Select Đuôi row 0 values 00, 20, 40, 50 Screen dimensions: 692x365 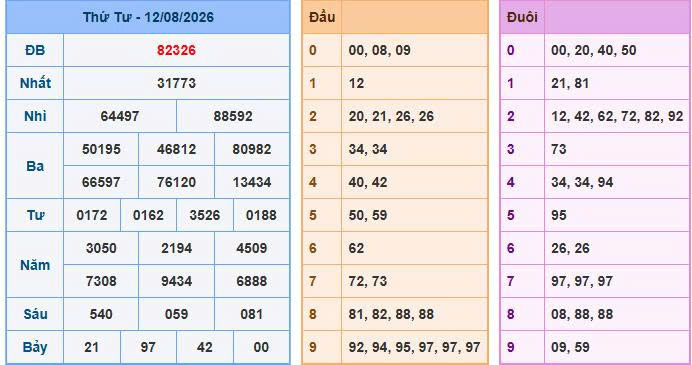coord(594,50)
